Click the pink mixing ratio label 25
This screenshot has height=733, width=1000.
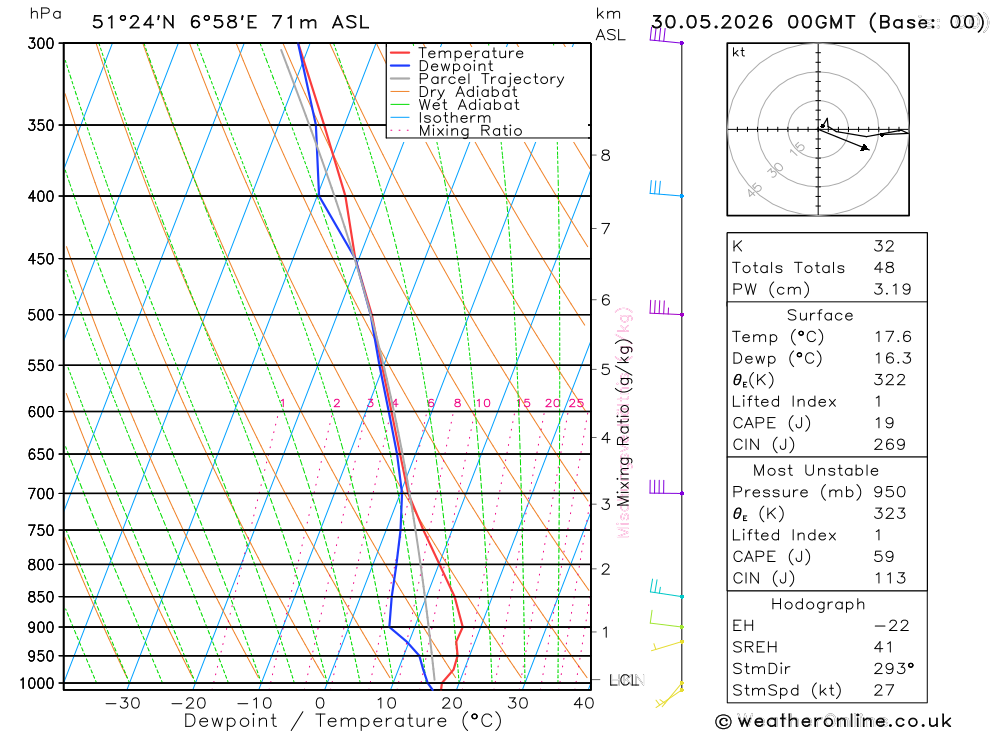[577, 403]
